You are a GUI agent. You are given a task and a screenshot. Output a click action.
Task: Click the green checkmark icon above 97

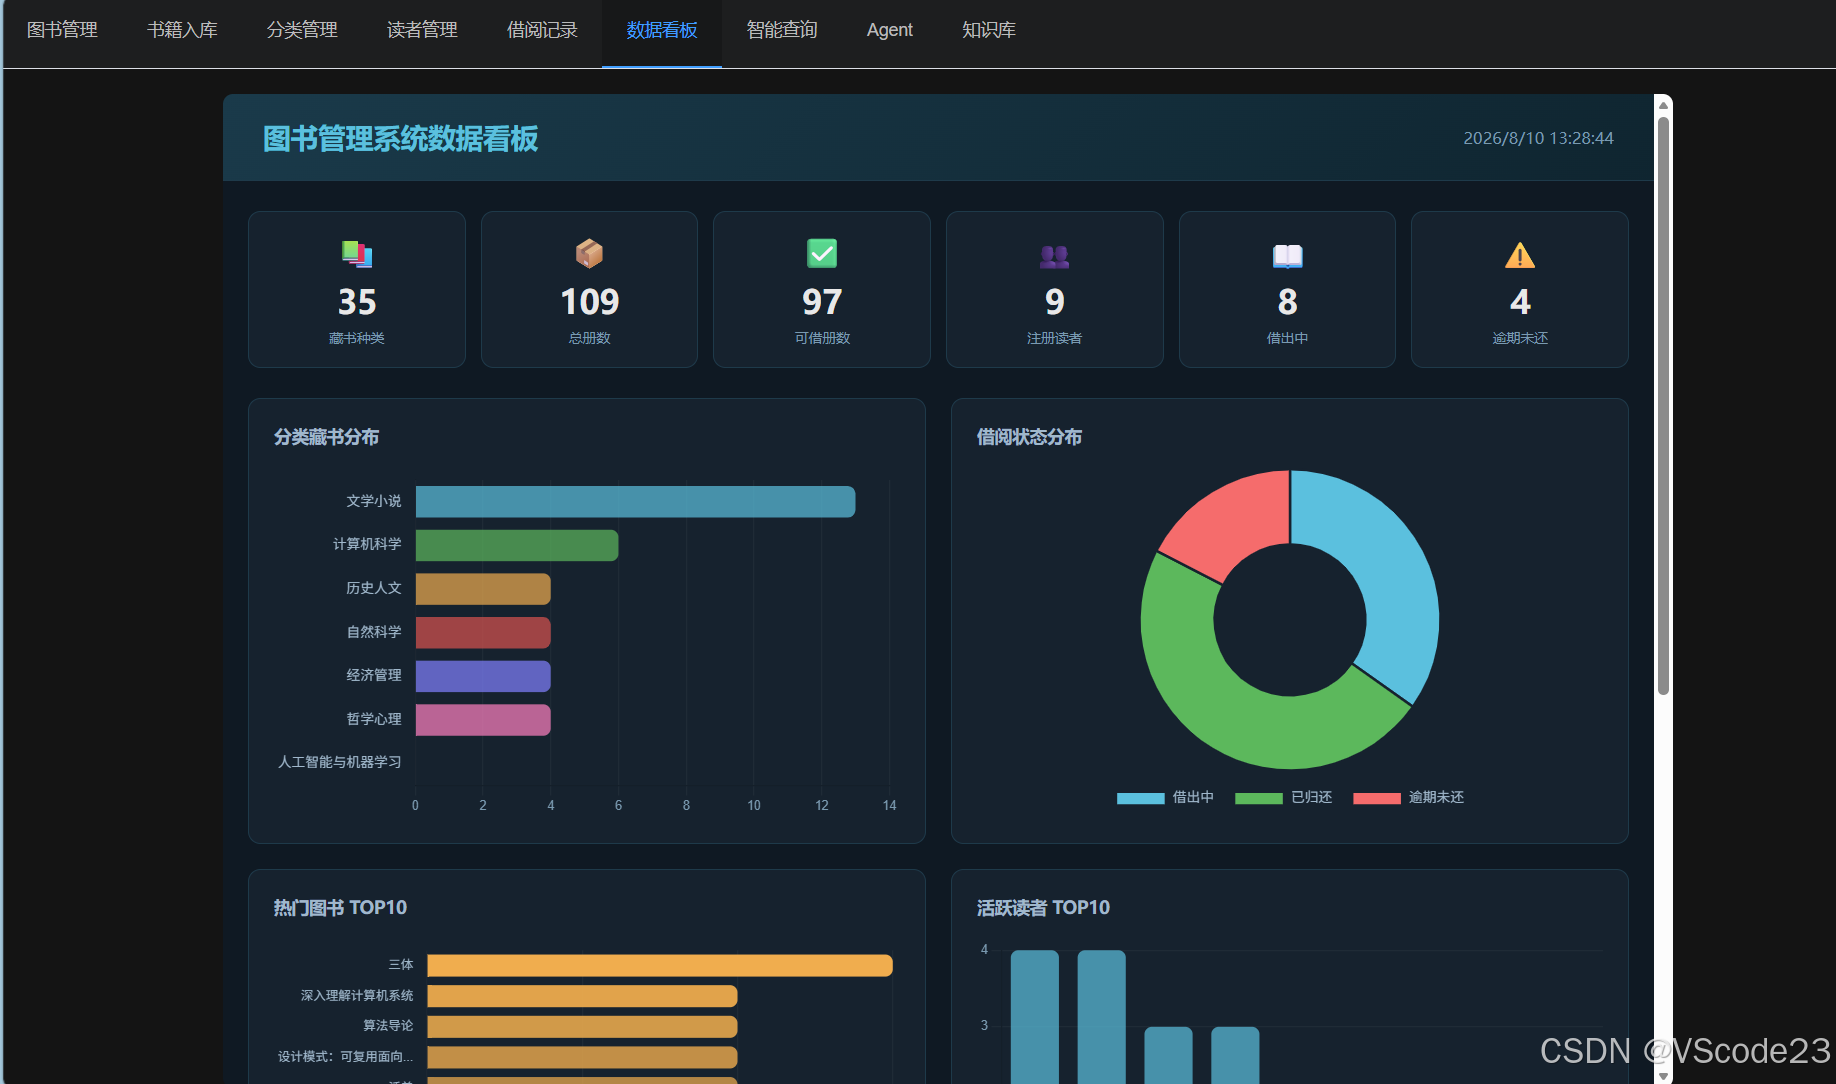click(x=822, y=254)
